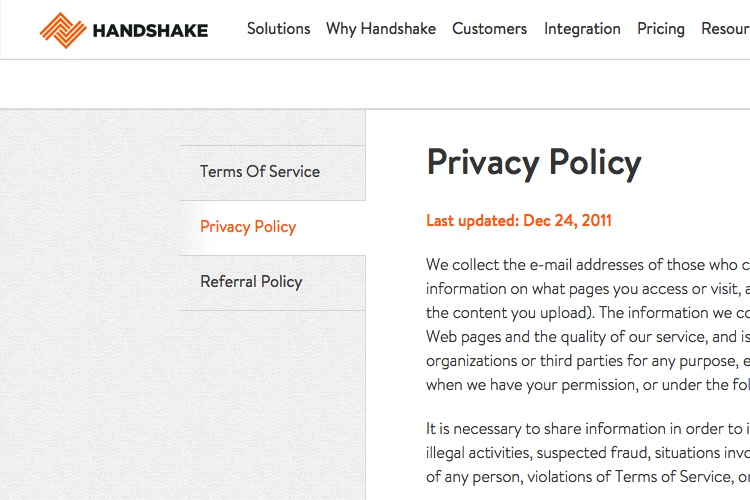The height and width of the screenshot is (500, 750).
Task: Click the line starting 'illegal activities, suspected fraud'
Action: pyautogui.click(x=588, y=453)
